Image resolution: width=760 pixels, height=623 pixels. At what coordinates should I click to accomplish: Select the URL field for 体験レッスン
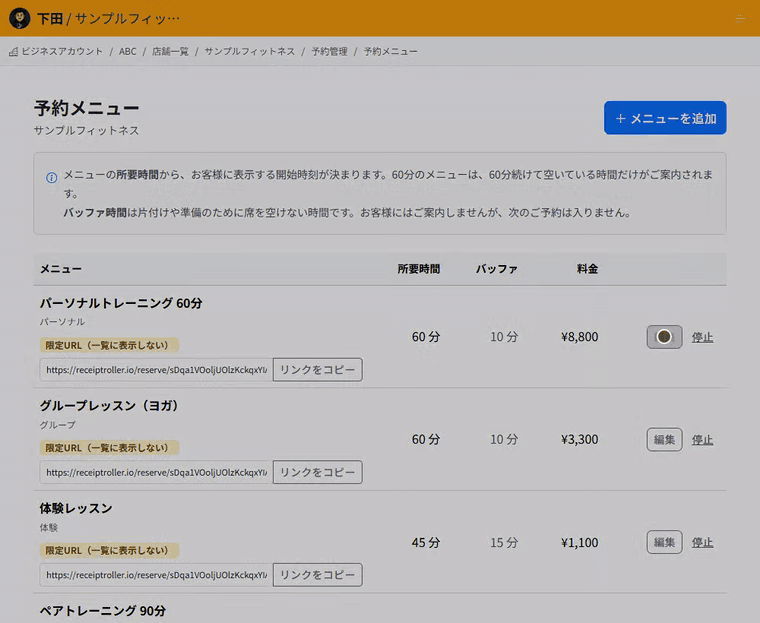point(156,575)
